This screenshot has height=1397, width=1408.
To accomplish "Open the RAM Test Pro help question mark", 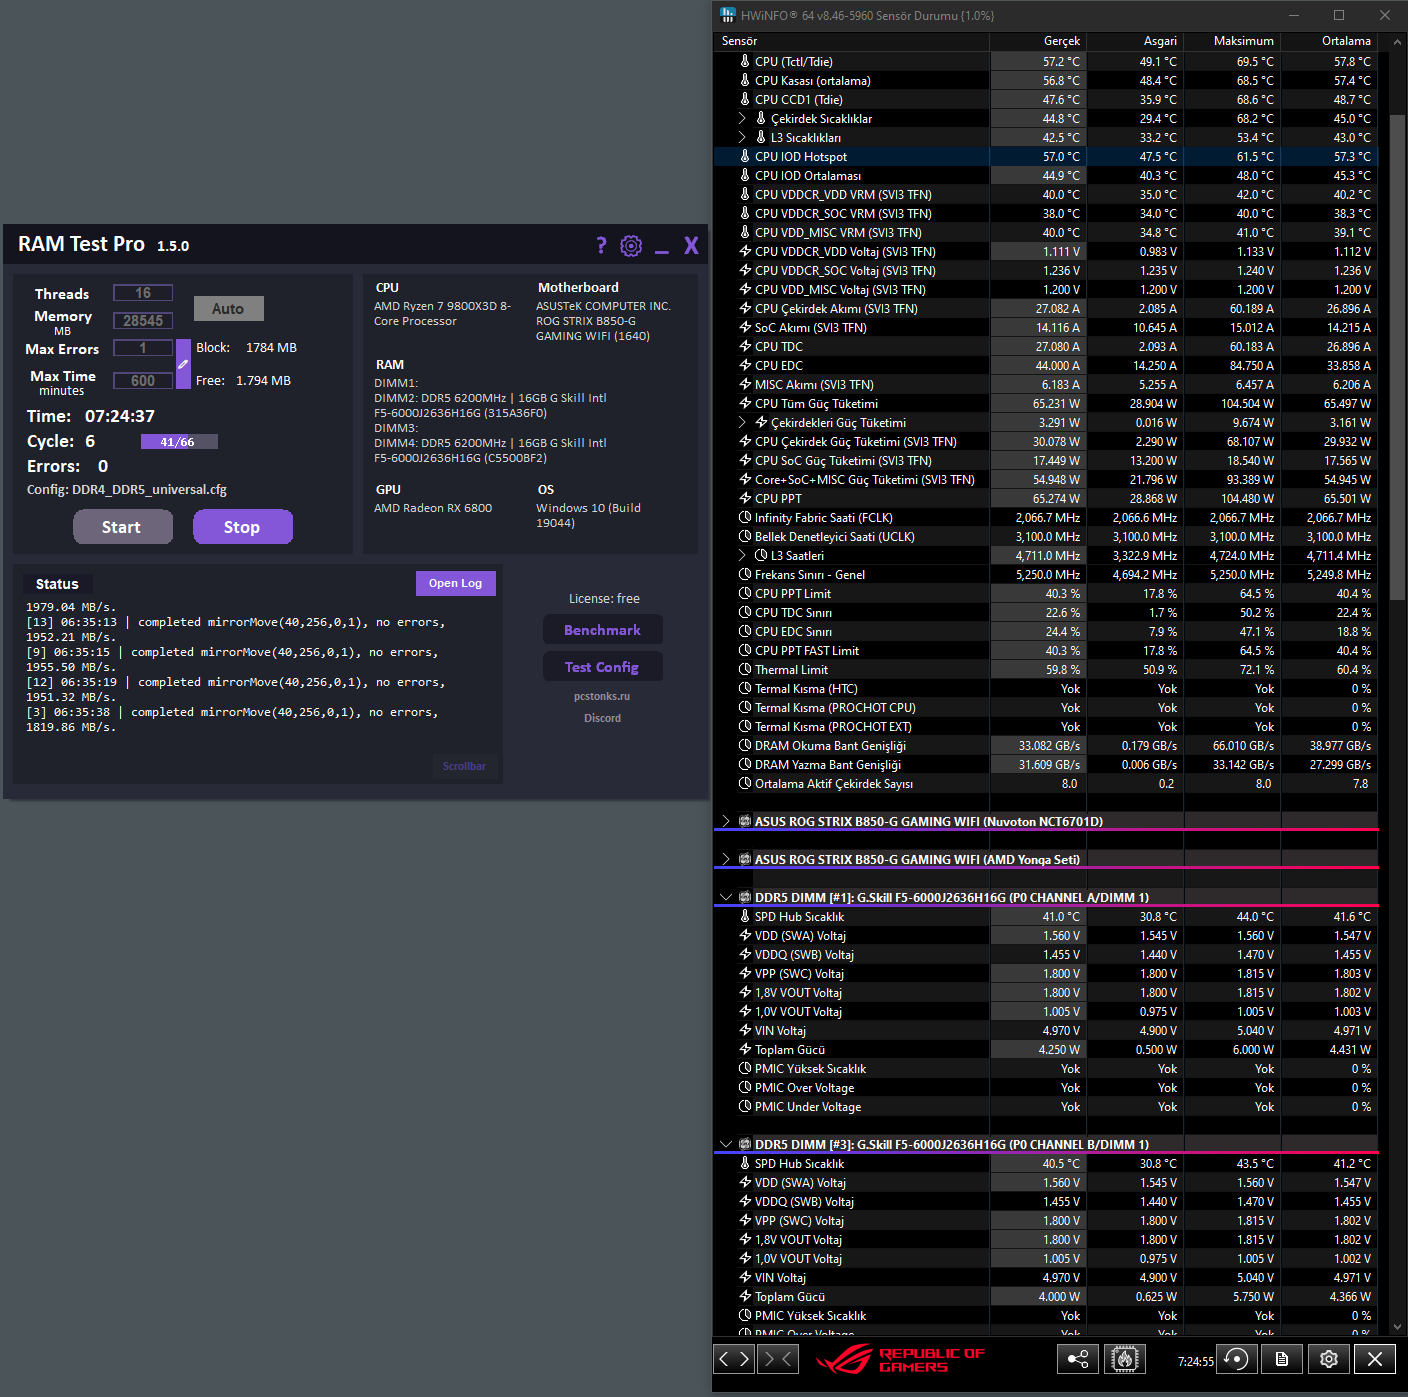I will click(601, 246).
